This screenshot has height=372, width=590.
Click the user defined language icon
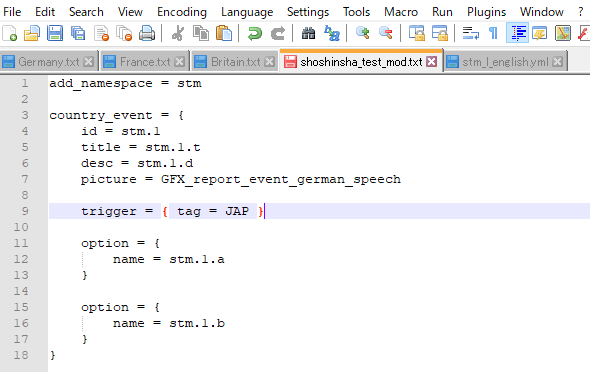click(x=540, y=33)
